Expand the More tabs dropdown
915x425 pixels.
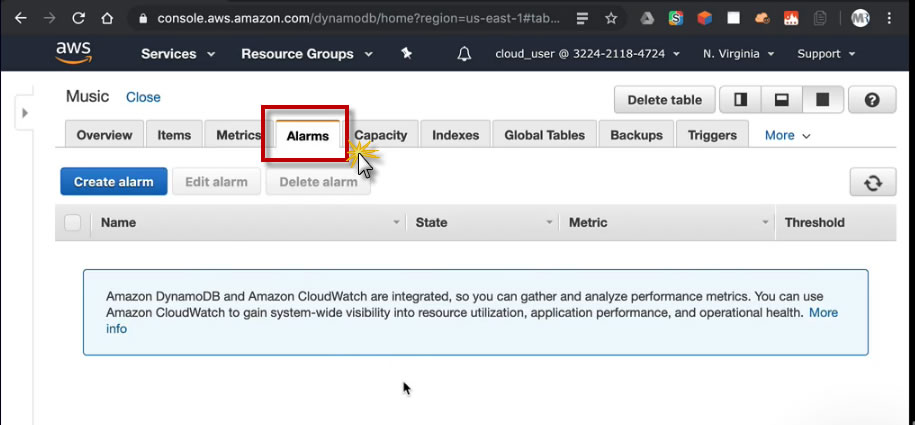(787, 135)
